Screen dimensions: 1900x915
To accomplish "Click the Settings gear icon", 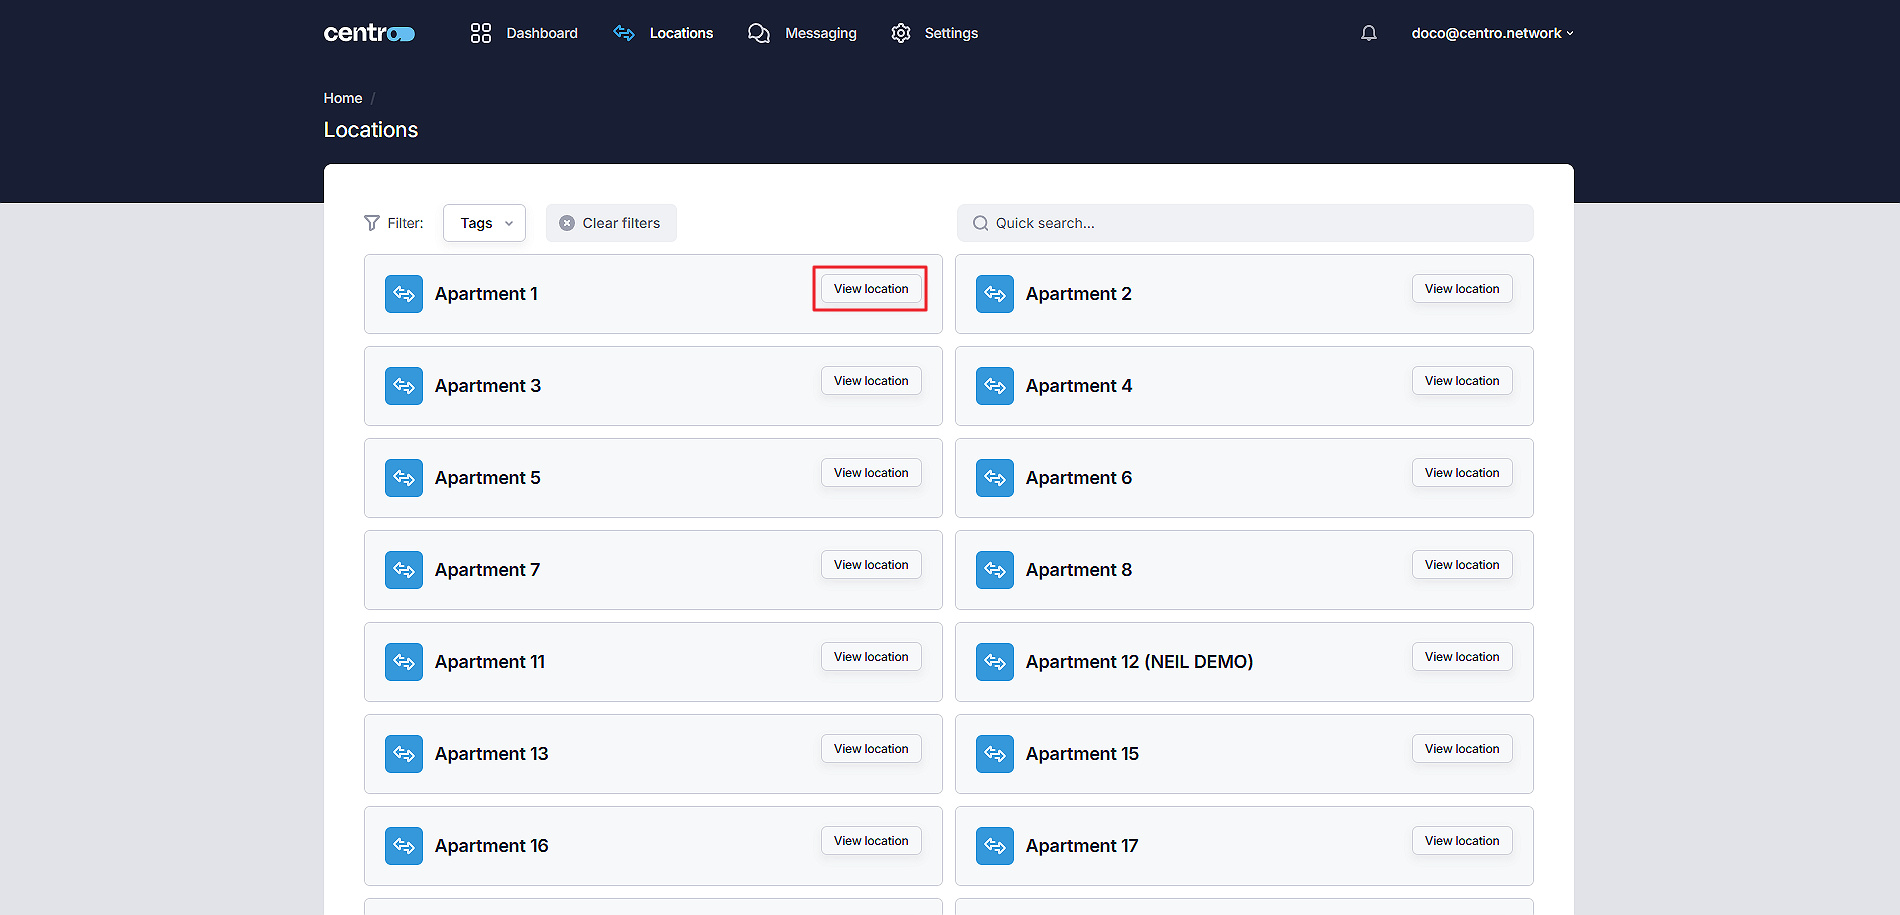I will click(901, 33).
